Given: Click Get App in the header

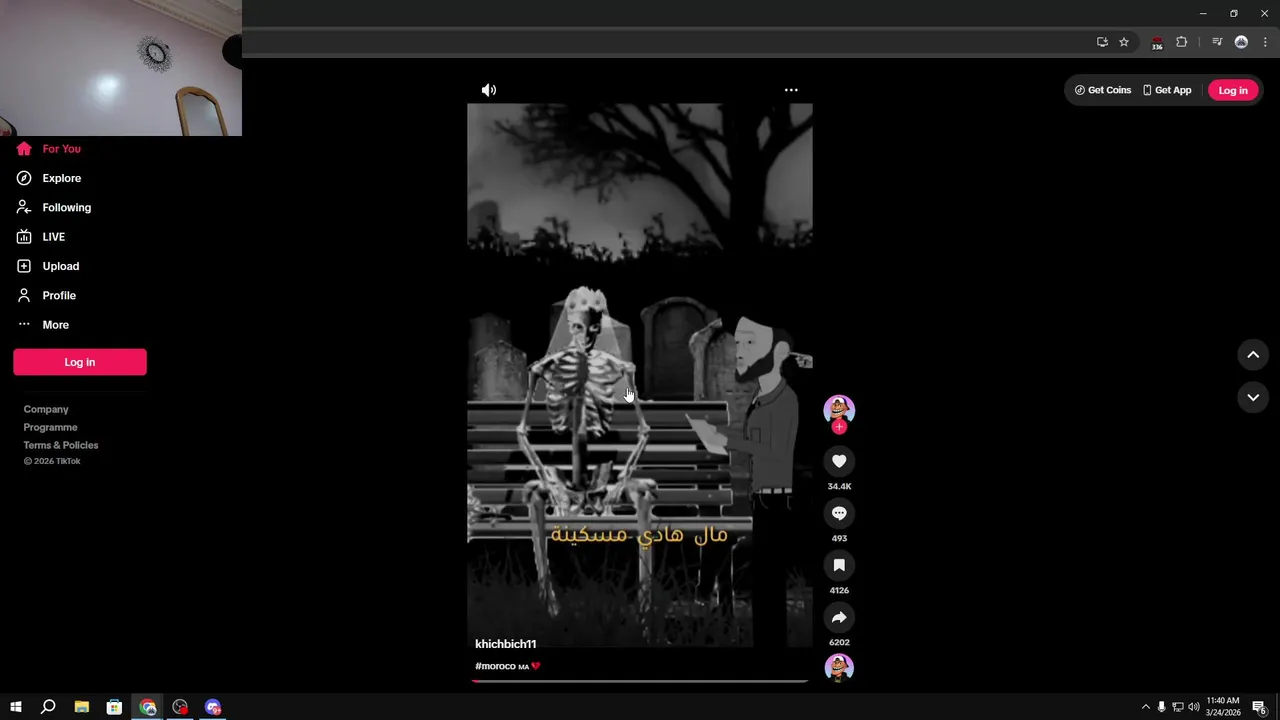Looking at the screenshot, I should [1167, 90].
